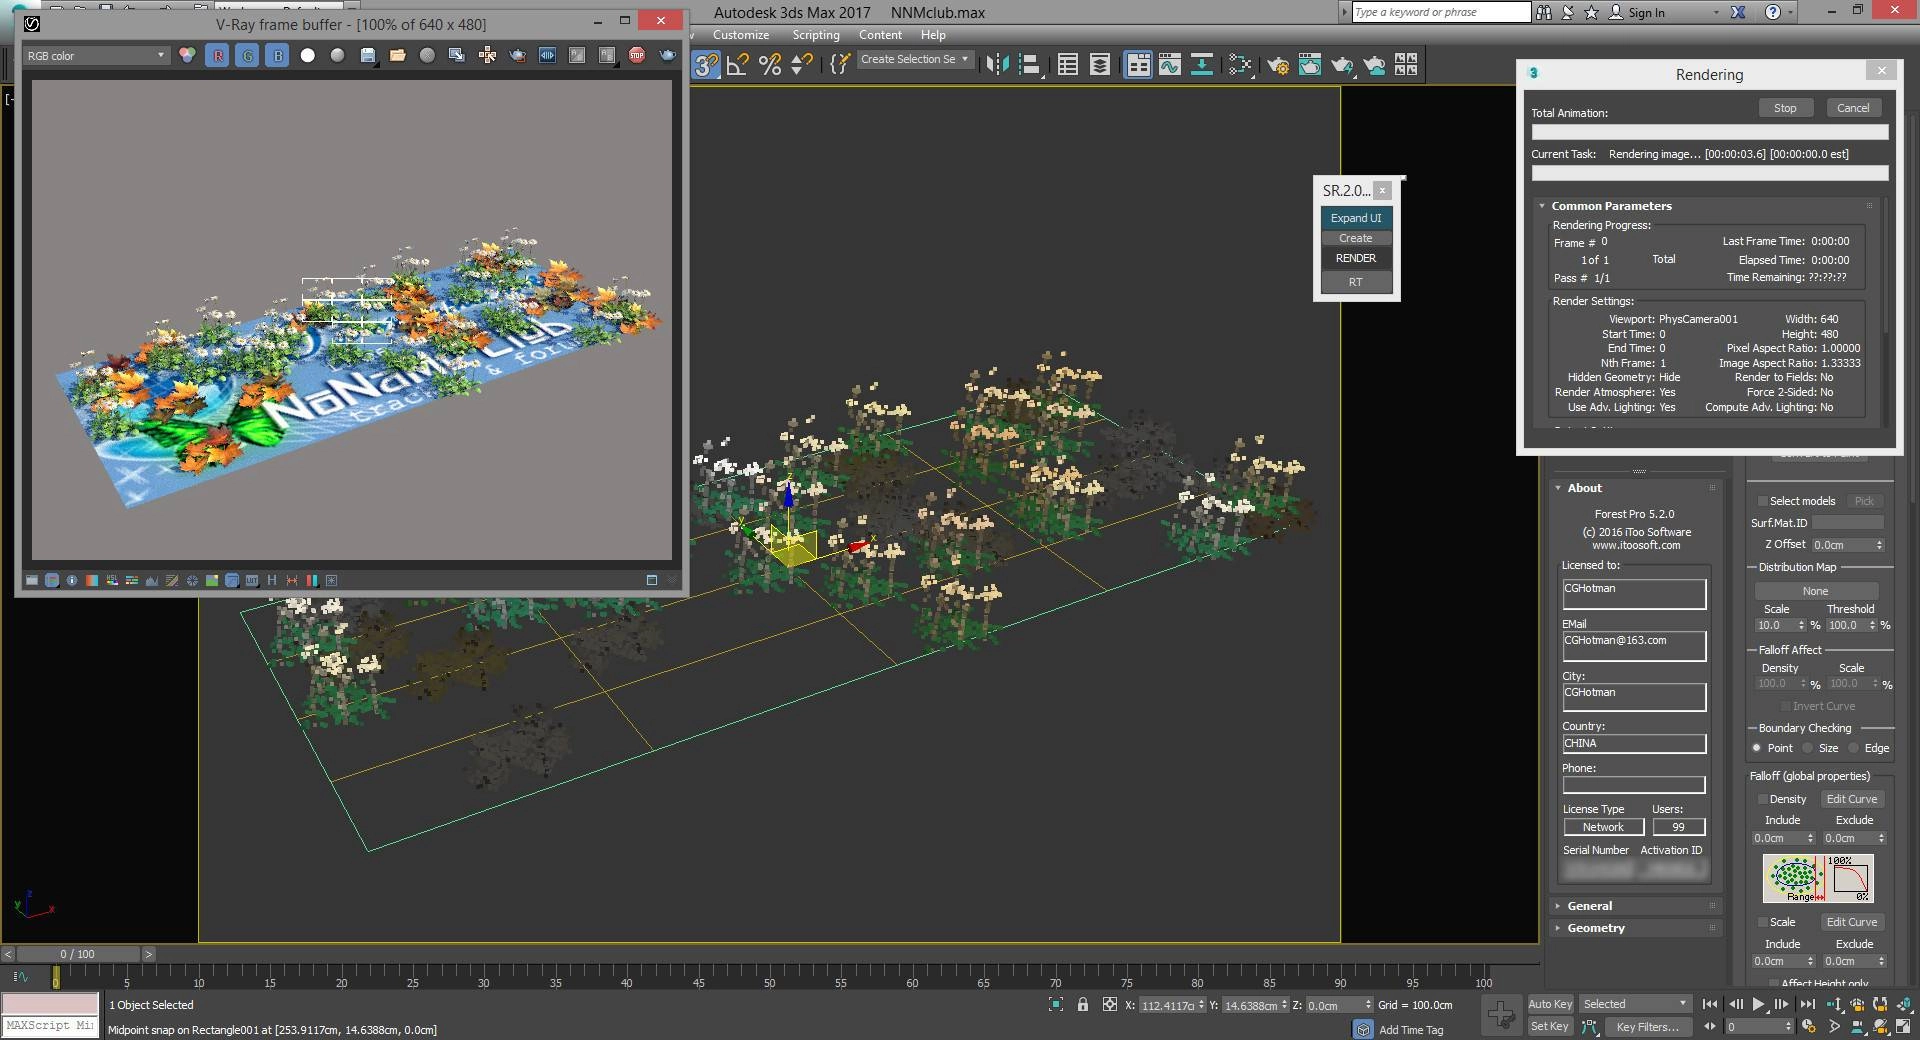This screenshot has width=1920, height=1040.
Task: Click the keyword search input field
Action: coord(1440,12)
